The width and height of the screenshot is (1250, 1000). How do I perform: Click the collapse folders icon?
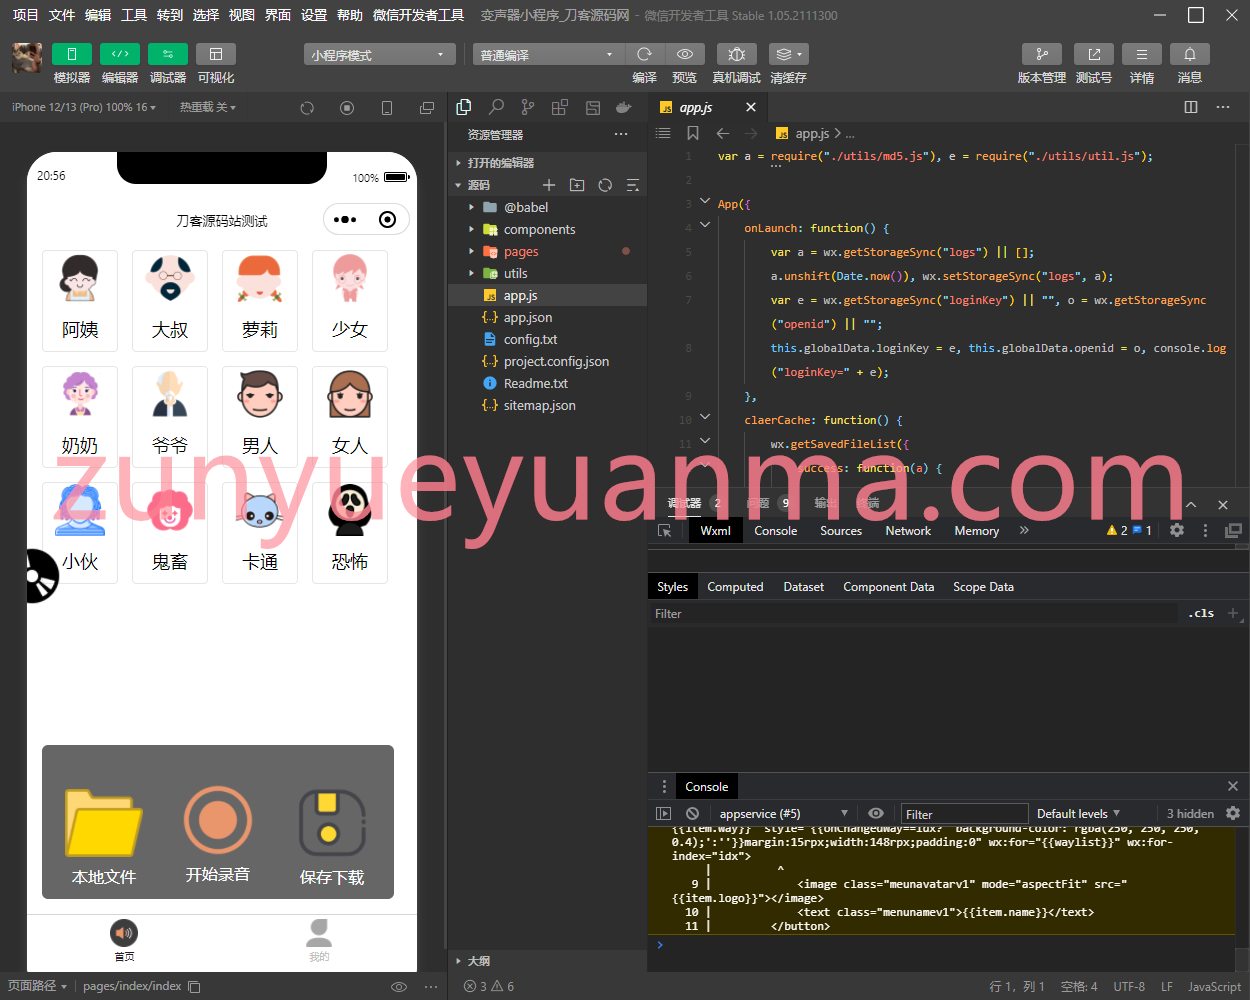point(633,185)
